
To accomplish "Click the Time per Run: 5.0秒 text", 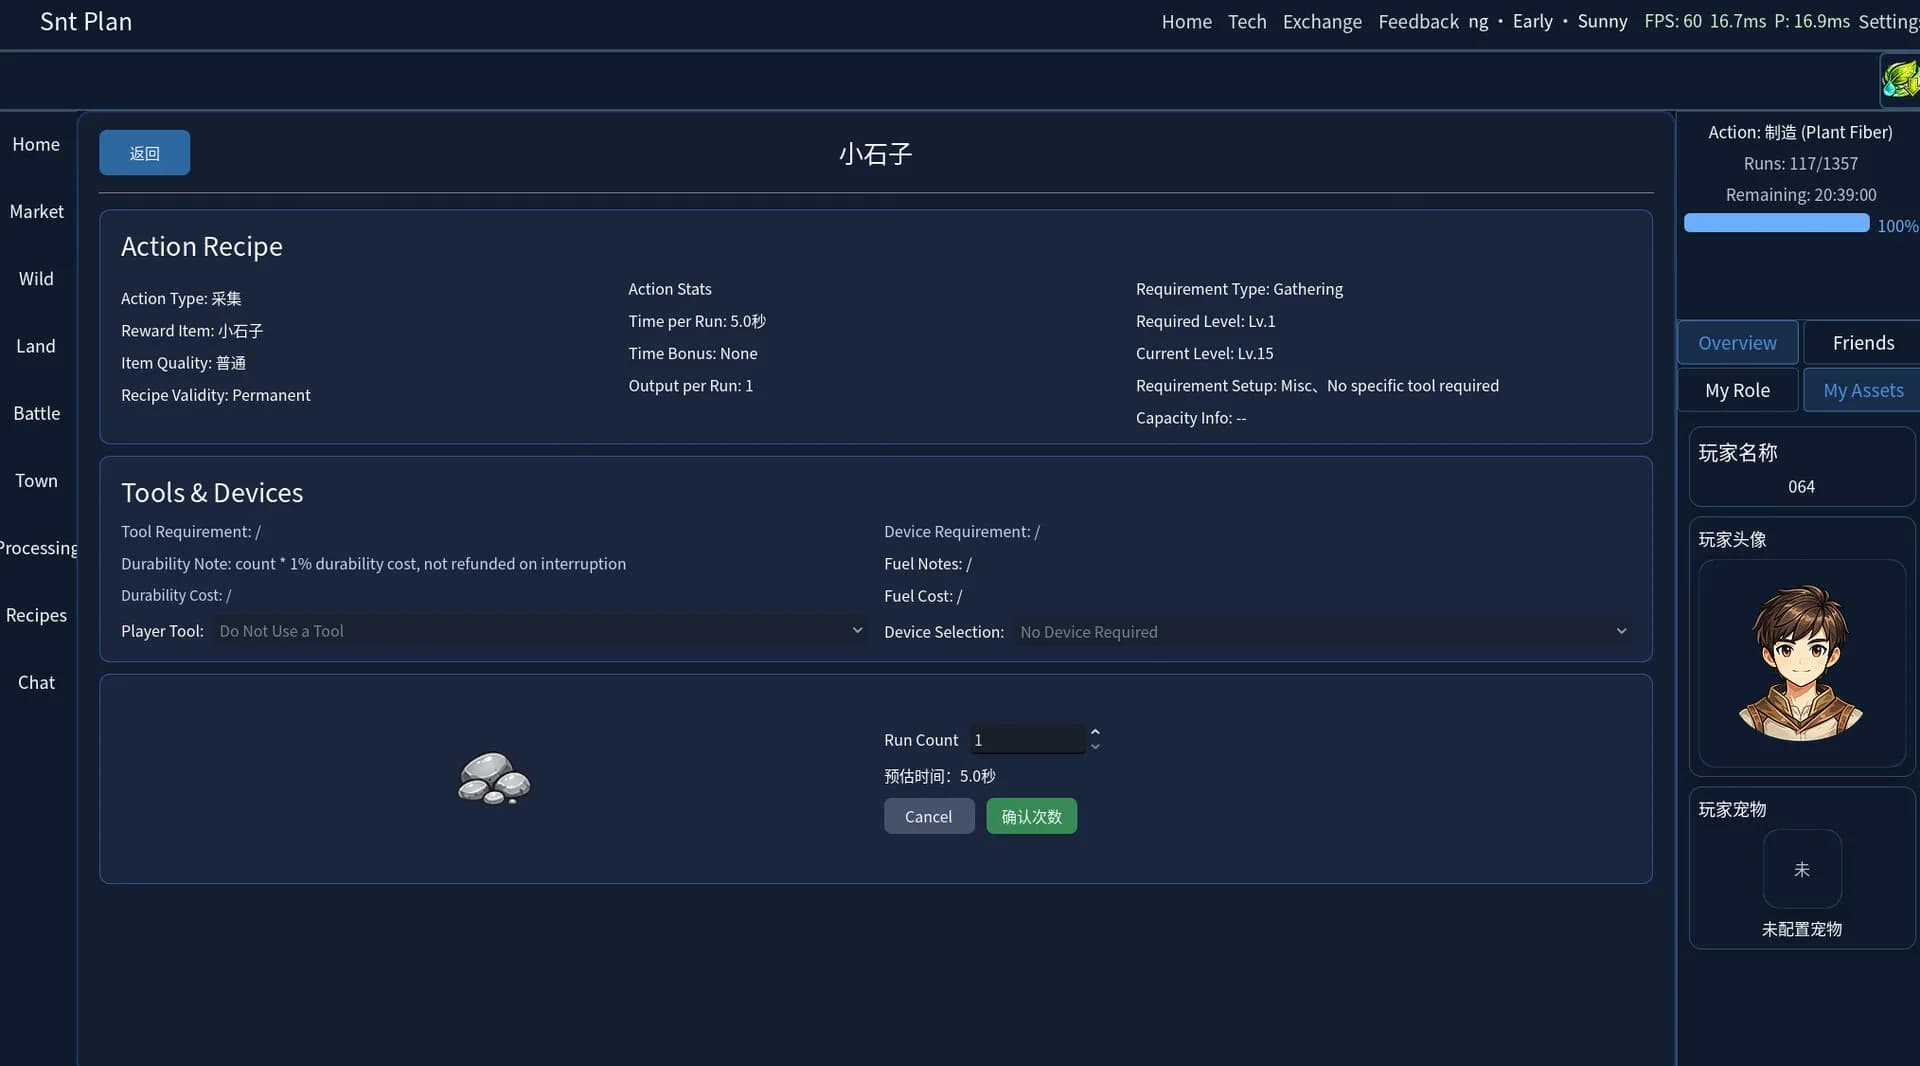I will [x=696, y=321].
